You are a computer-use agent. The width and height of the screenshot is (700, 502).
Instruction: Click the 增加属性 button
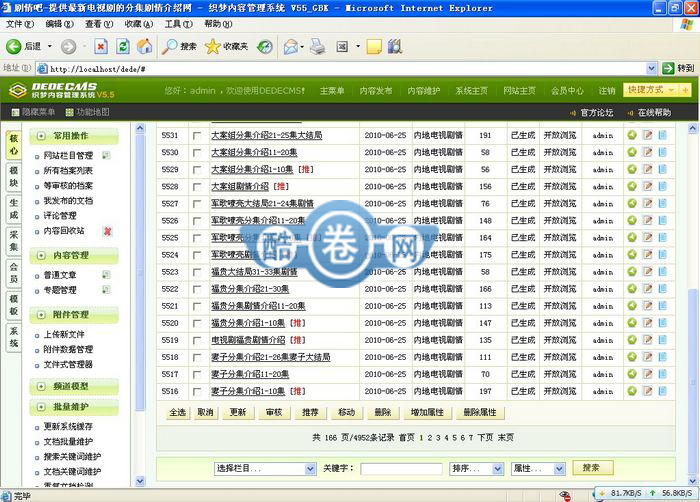[x=427, y=412]
